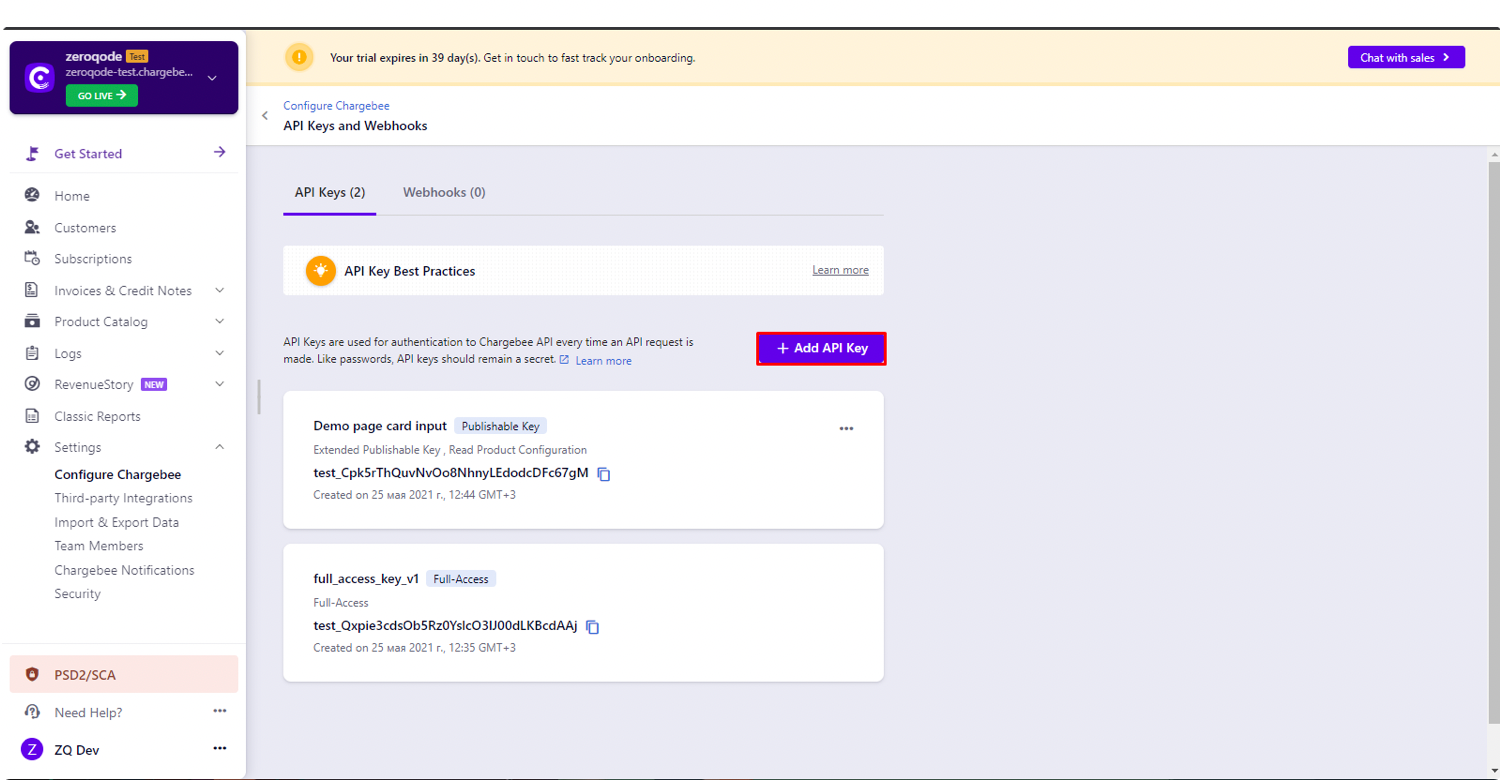Open Get Started in sidebar
This screenshot has width=1500, height=780.
pyautogui.click(x=88, y=154)
